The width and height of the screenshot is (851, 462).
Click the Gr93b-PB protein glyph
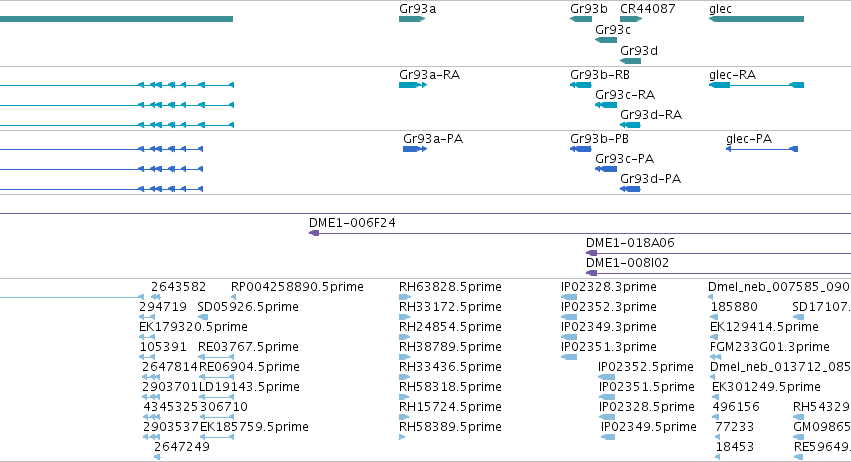(581, 149)
